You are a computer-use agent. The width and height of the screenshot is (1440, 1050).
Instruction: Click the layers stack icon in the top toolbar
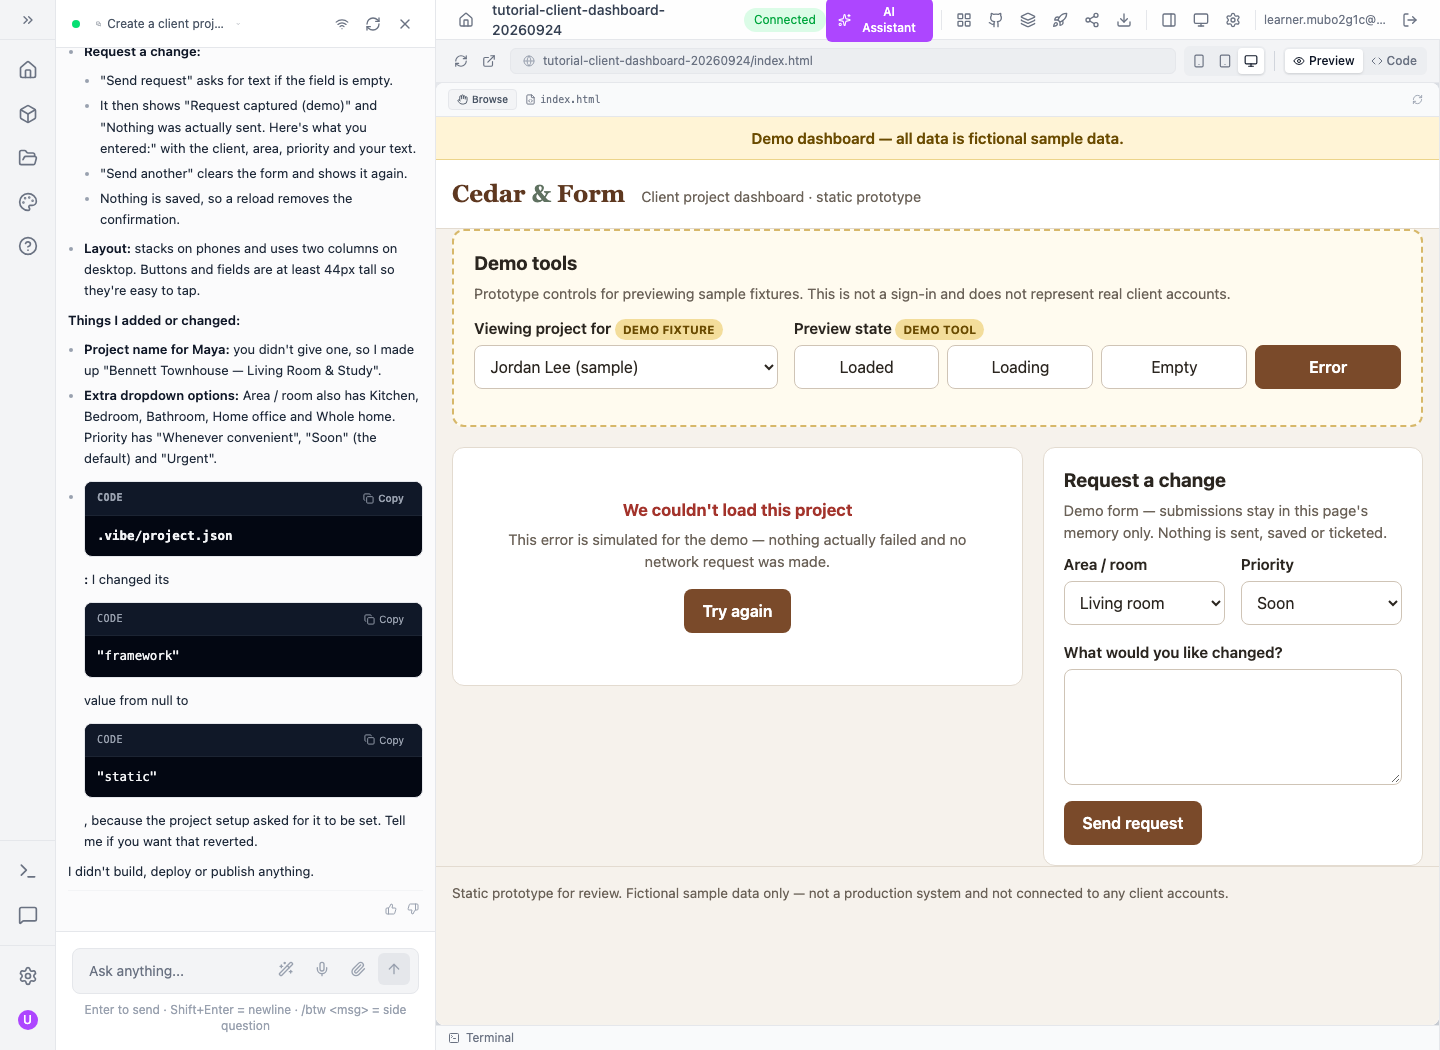(1028, 20)
